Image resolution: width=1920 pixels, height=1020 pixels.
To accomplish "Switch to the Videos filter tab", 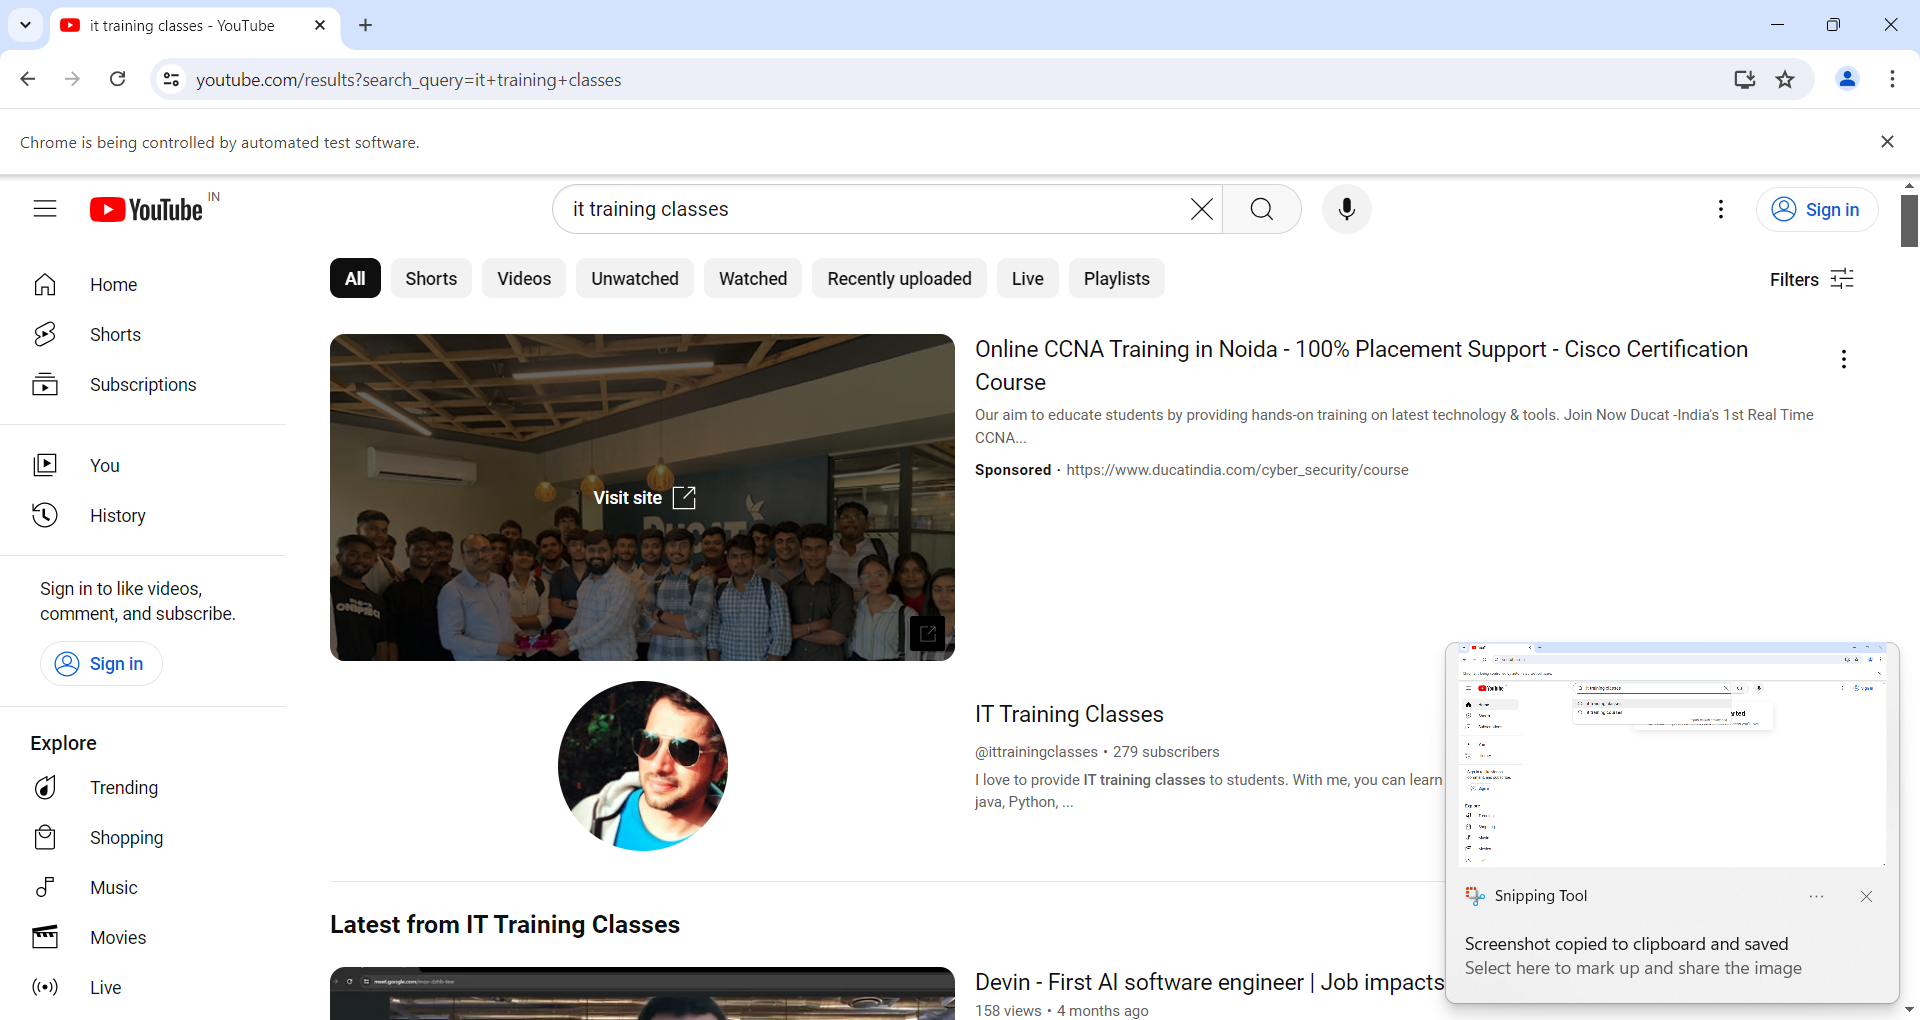I will [x=524, y=279].
